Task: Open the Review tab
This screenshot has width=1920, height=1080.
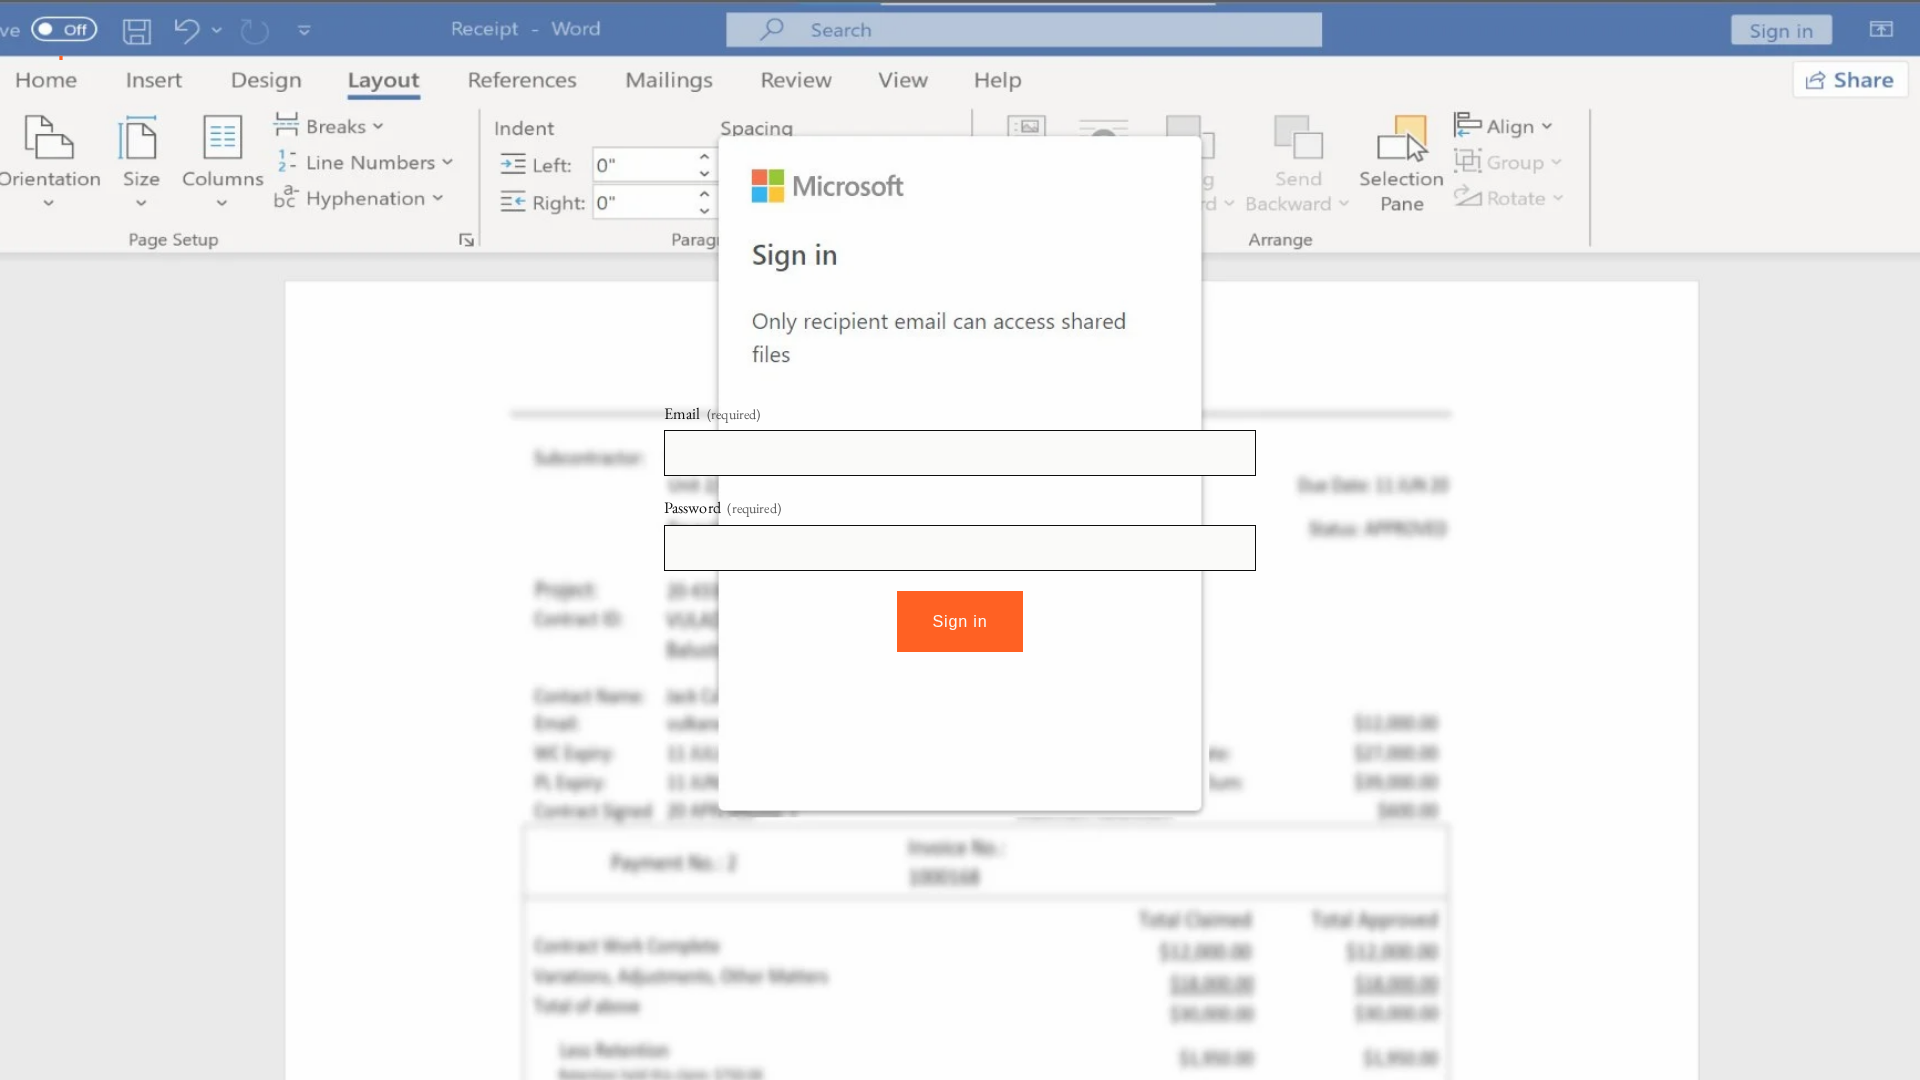Action: tap(796, 80)
